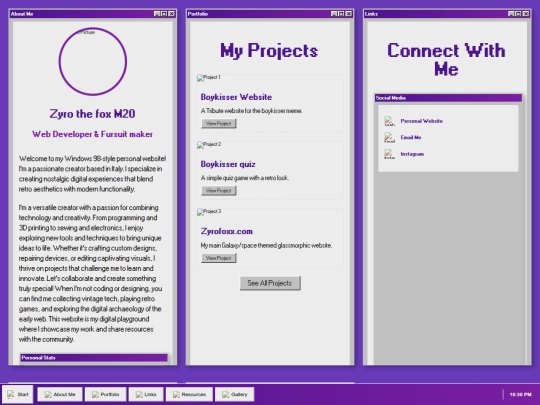540x405 pixels.
Task: Minimize the Links window
Action: click(511, 14)
